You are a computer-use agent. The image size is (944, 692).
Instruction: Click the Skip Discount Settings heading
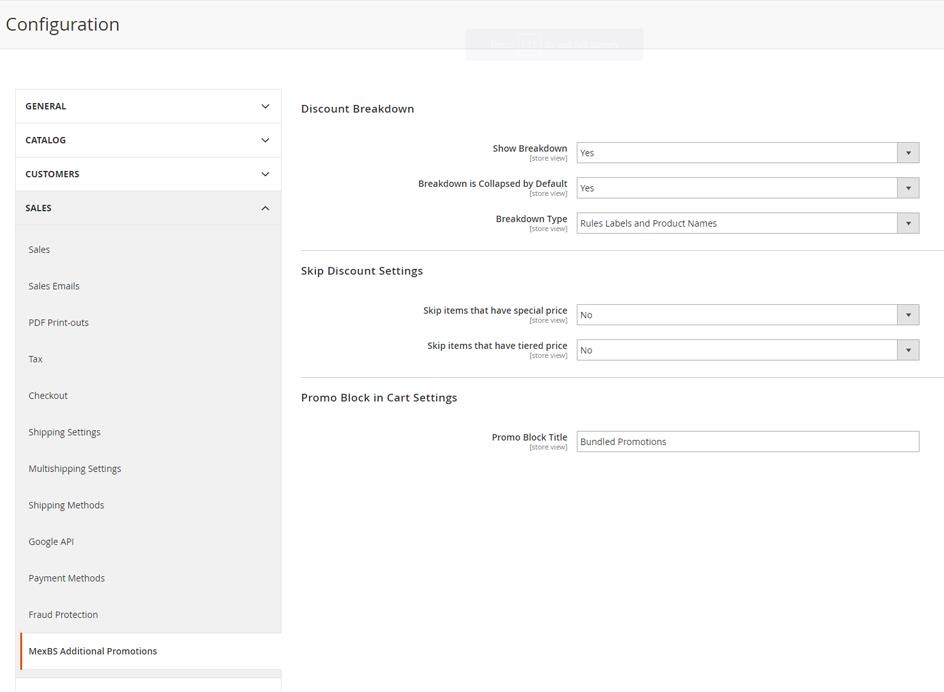point(362,271)
